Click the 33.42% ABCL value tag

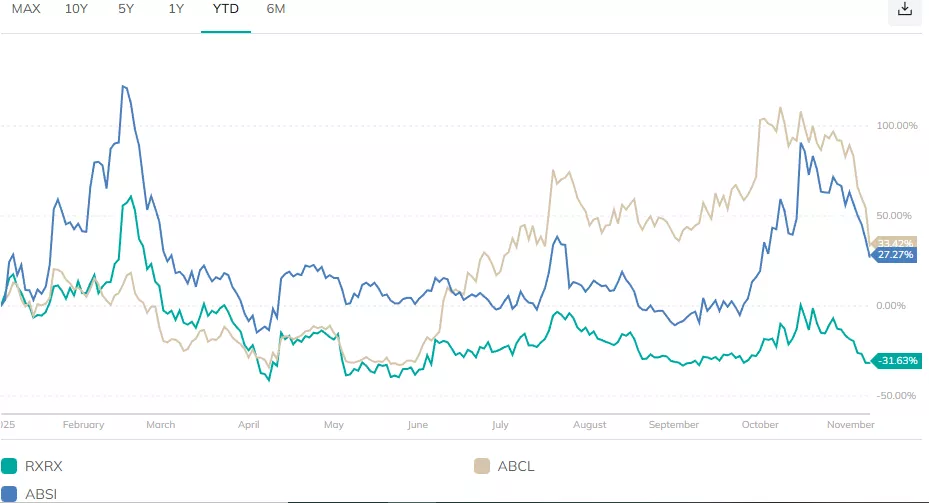point(895,243)
